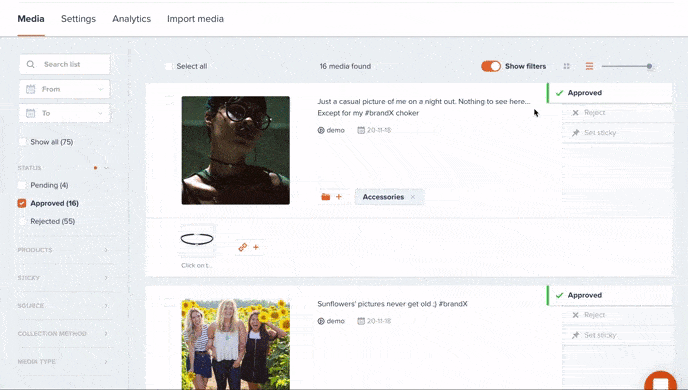Click the plus next to the folder icon
688x390 pixels.
338,197
